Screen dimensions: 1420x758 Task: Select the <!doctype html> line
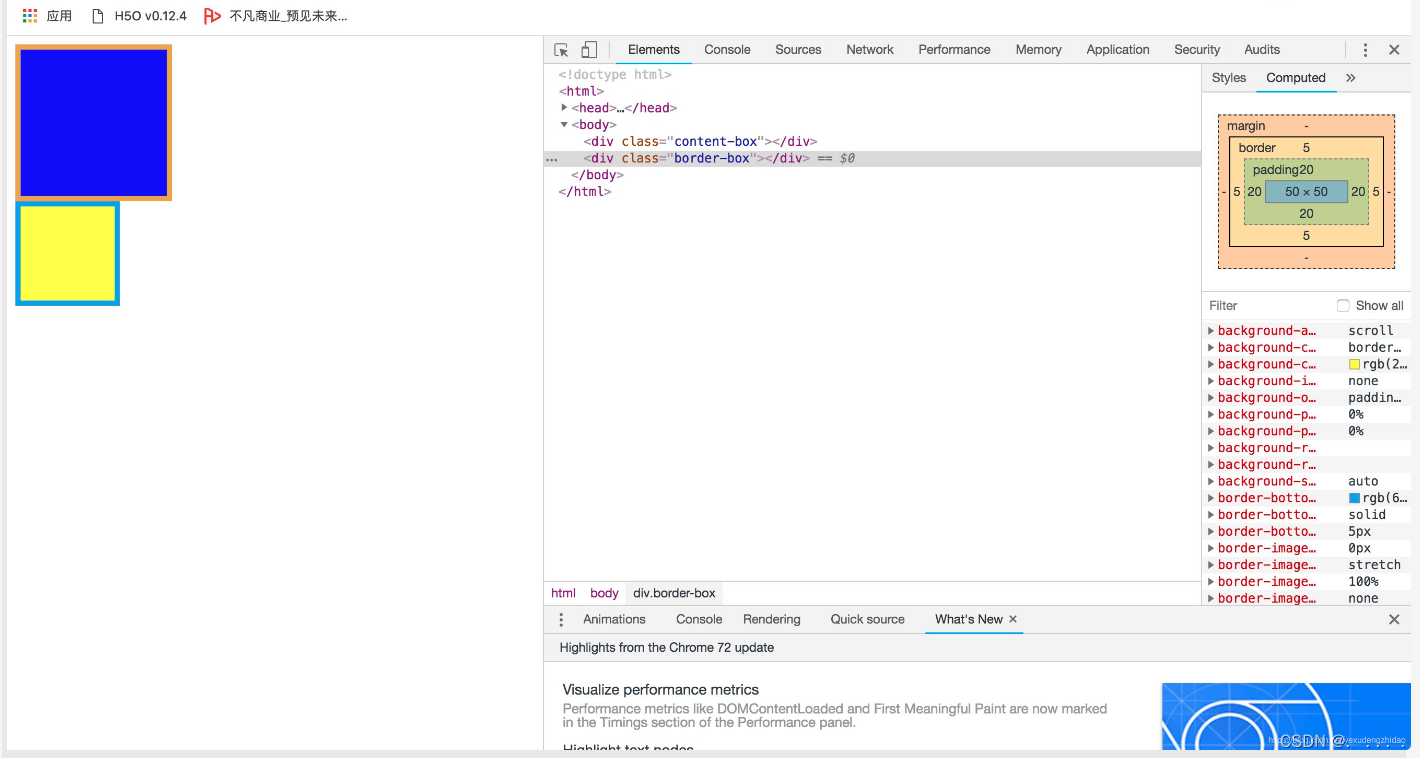click(615, 75)
